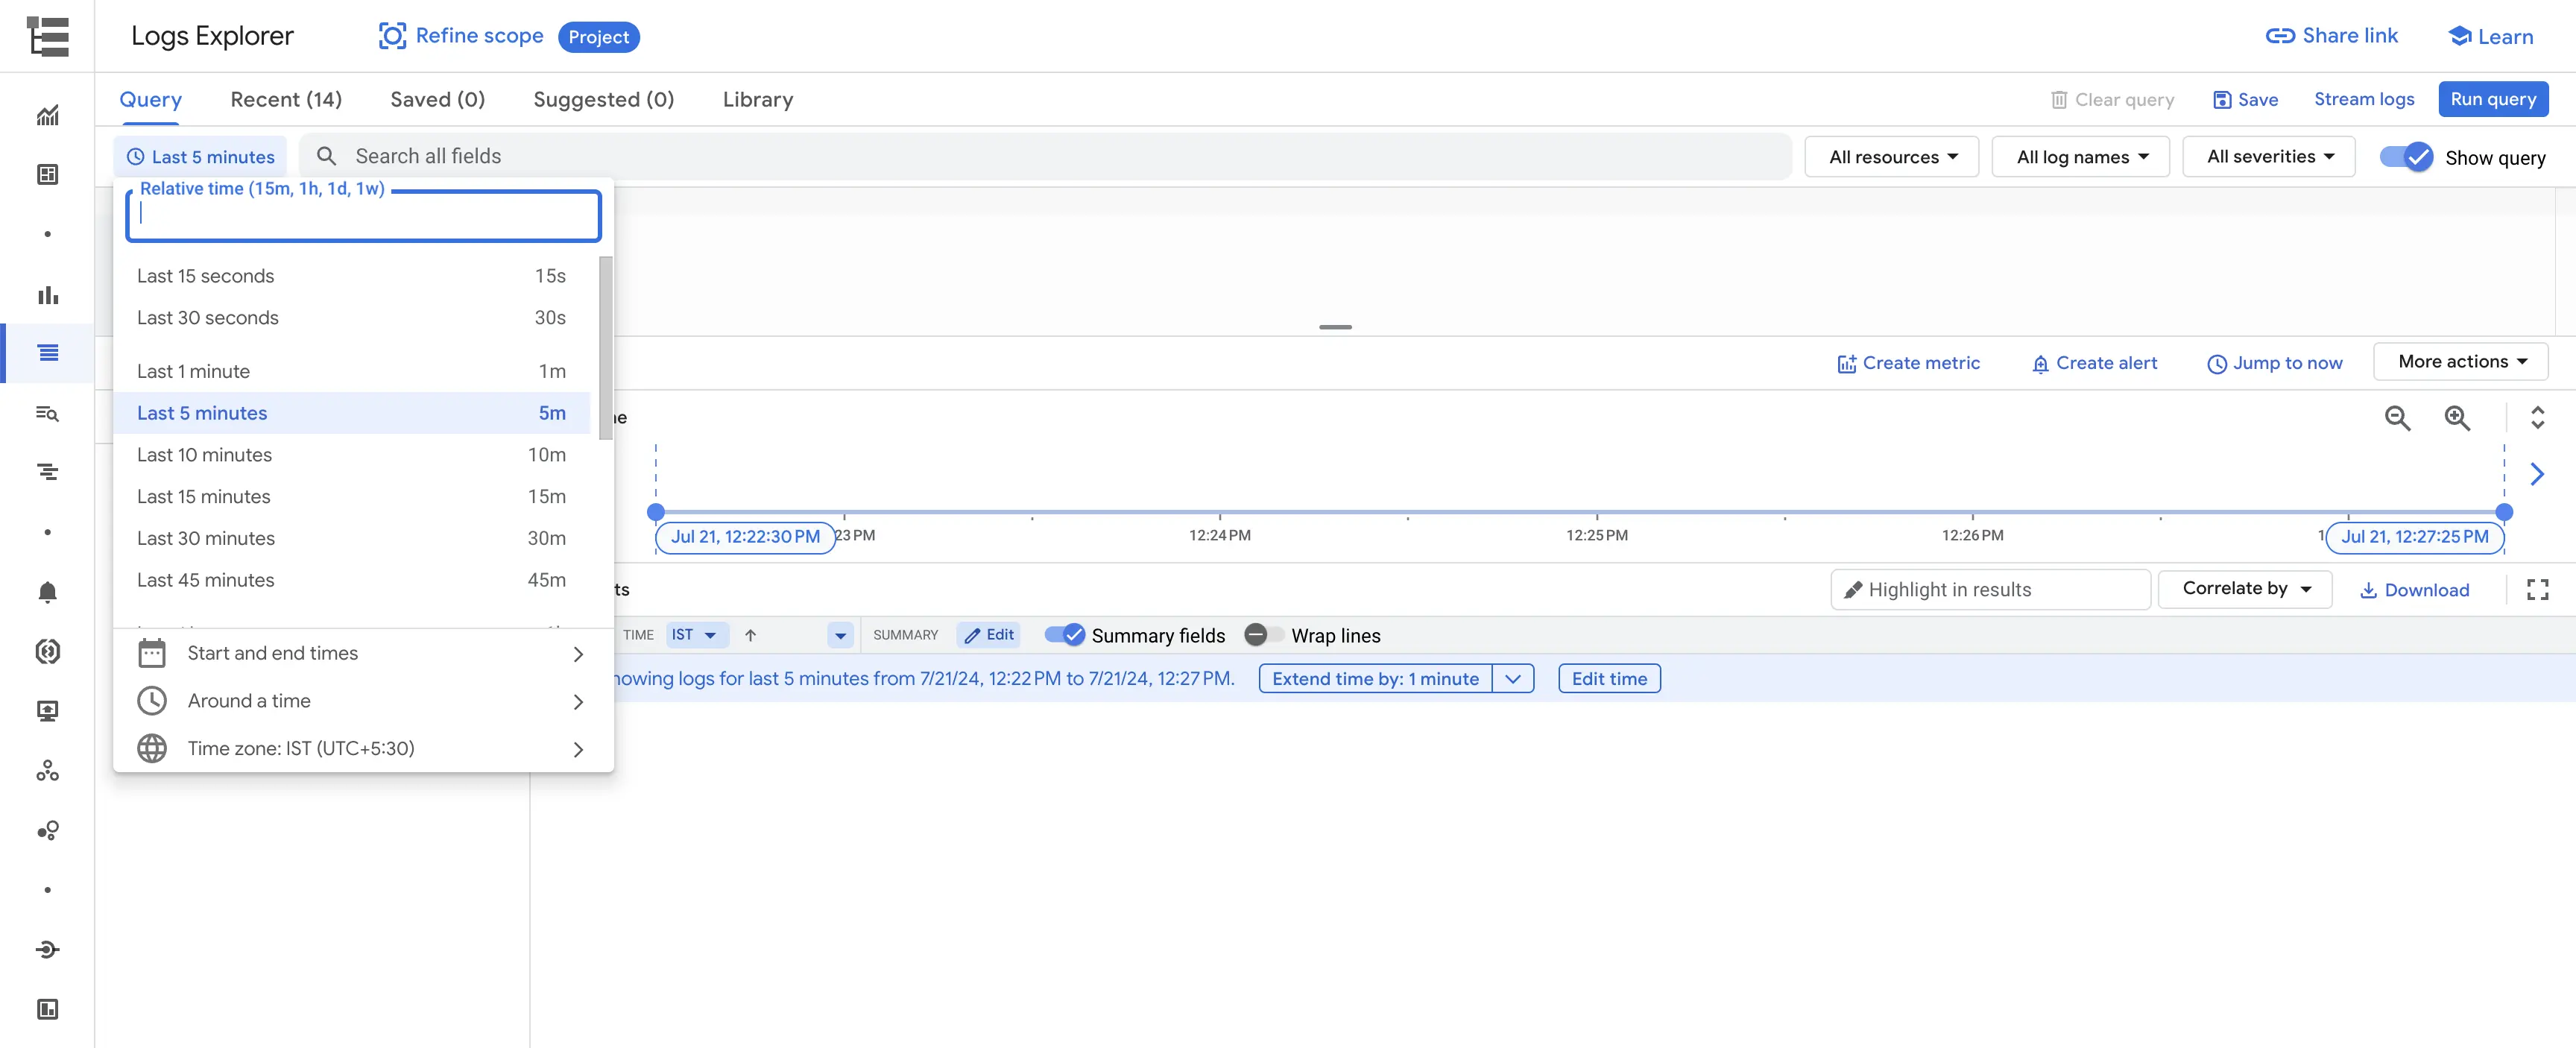The width and height of the screenshot is (2576, 1048).
Task: Click the Run query button
Action: click(2492, 99)
